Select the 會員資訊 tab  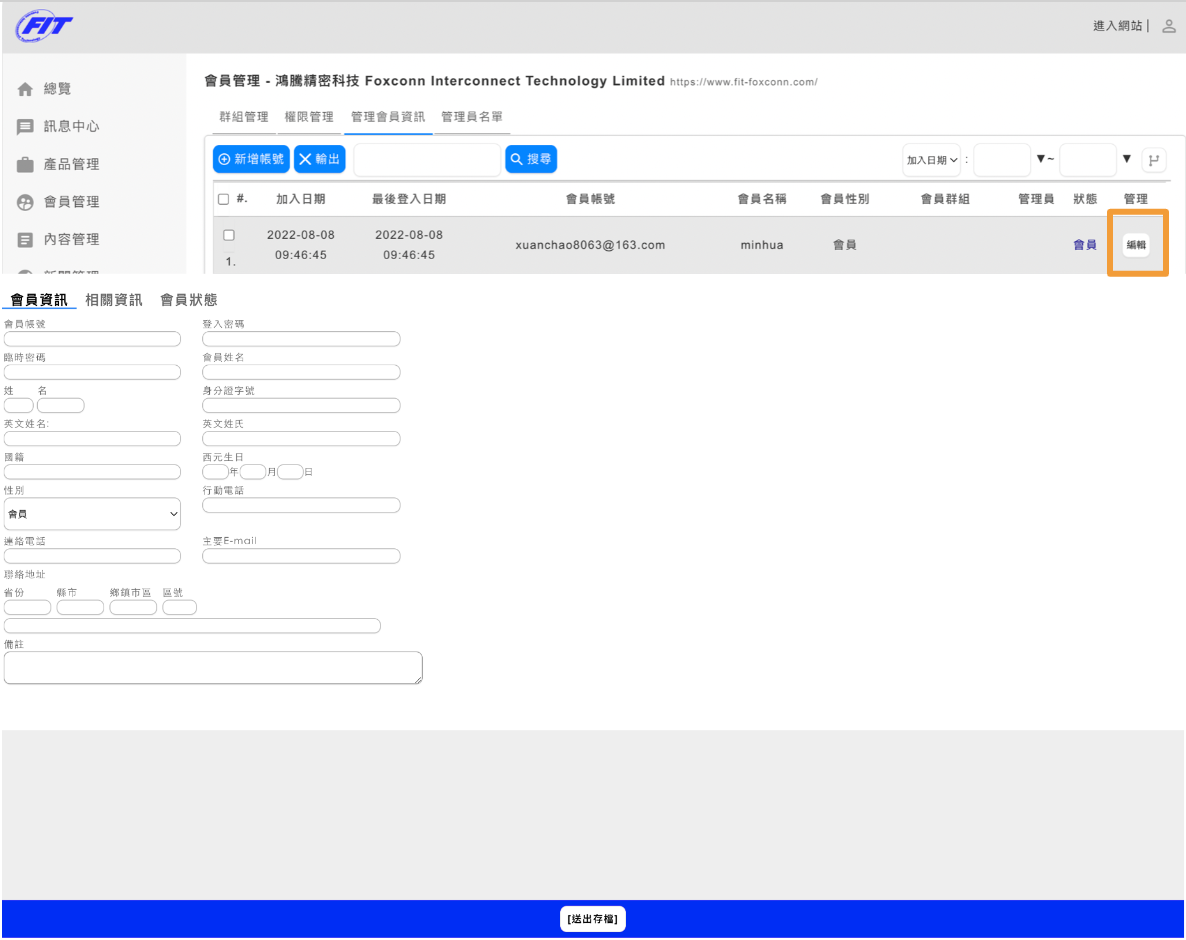coord(39,300)
